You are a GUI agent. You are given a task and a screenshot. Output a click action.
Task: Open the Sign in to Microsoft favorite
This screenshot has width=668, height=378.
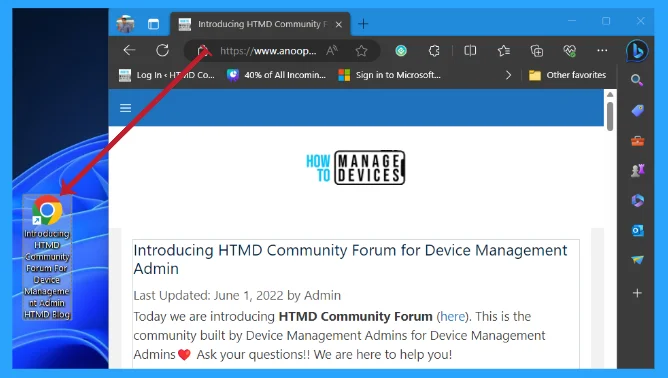tap(389, 75)
